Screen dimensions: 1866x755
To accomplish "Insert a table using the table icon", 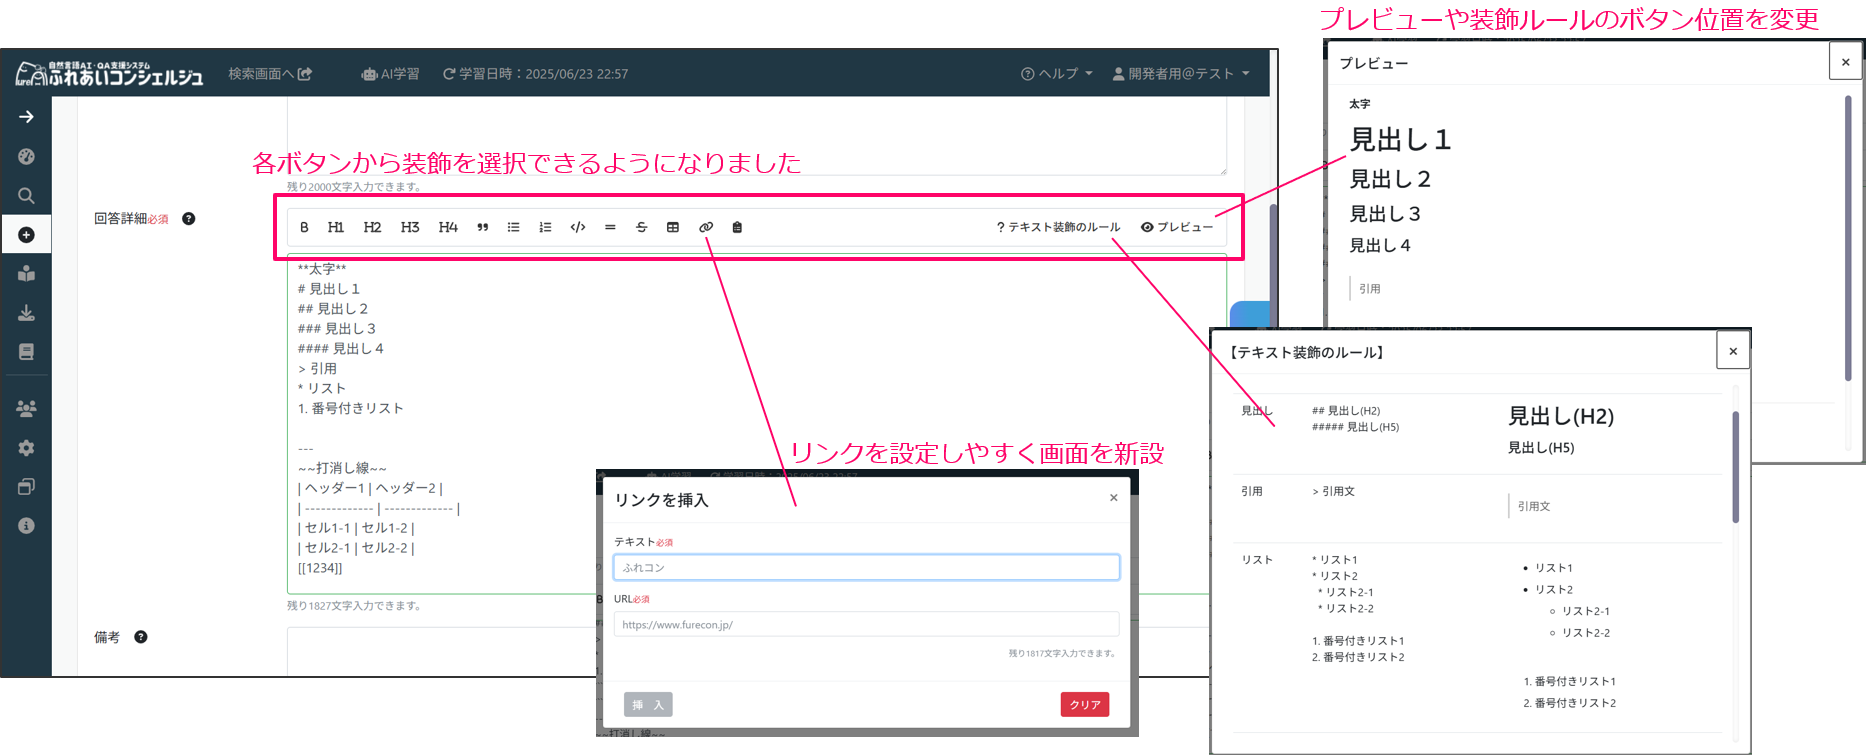I will [x=673, y=228].
